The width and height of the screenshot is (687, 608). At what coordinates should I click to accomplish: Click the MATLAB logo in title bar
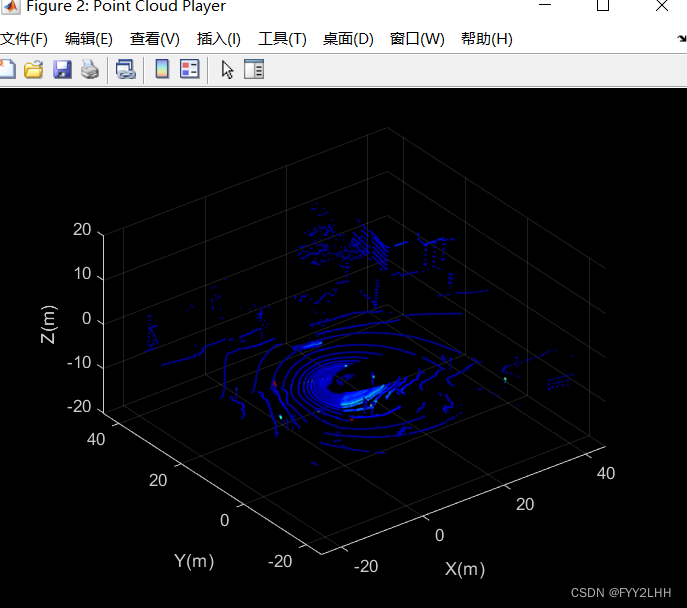(x=10, y=6)
